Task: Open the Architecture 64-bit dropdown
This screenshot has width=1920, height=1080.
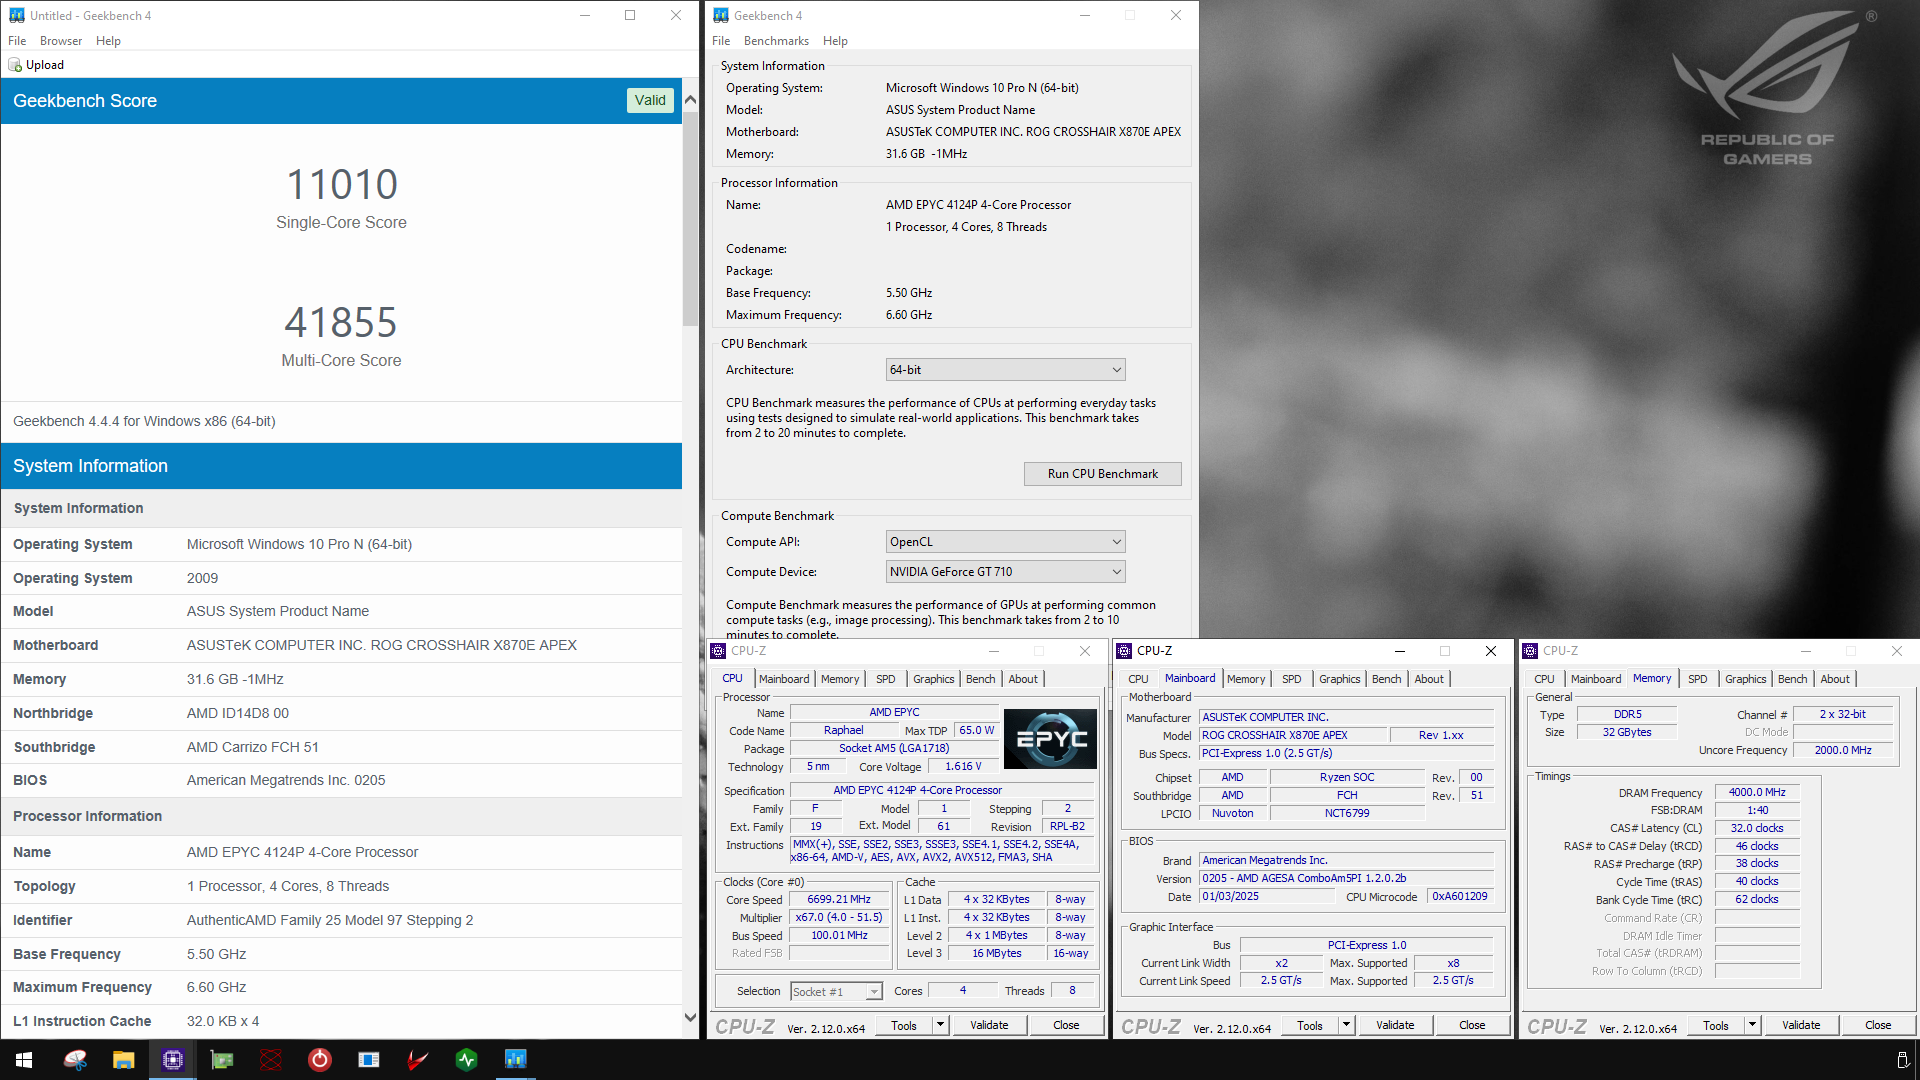Action: pos(1005,370)
